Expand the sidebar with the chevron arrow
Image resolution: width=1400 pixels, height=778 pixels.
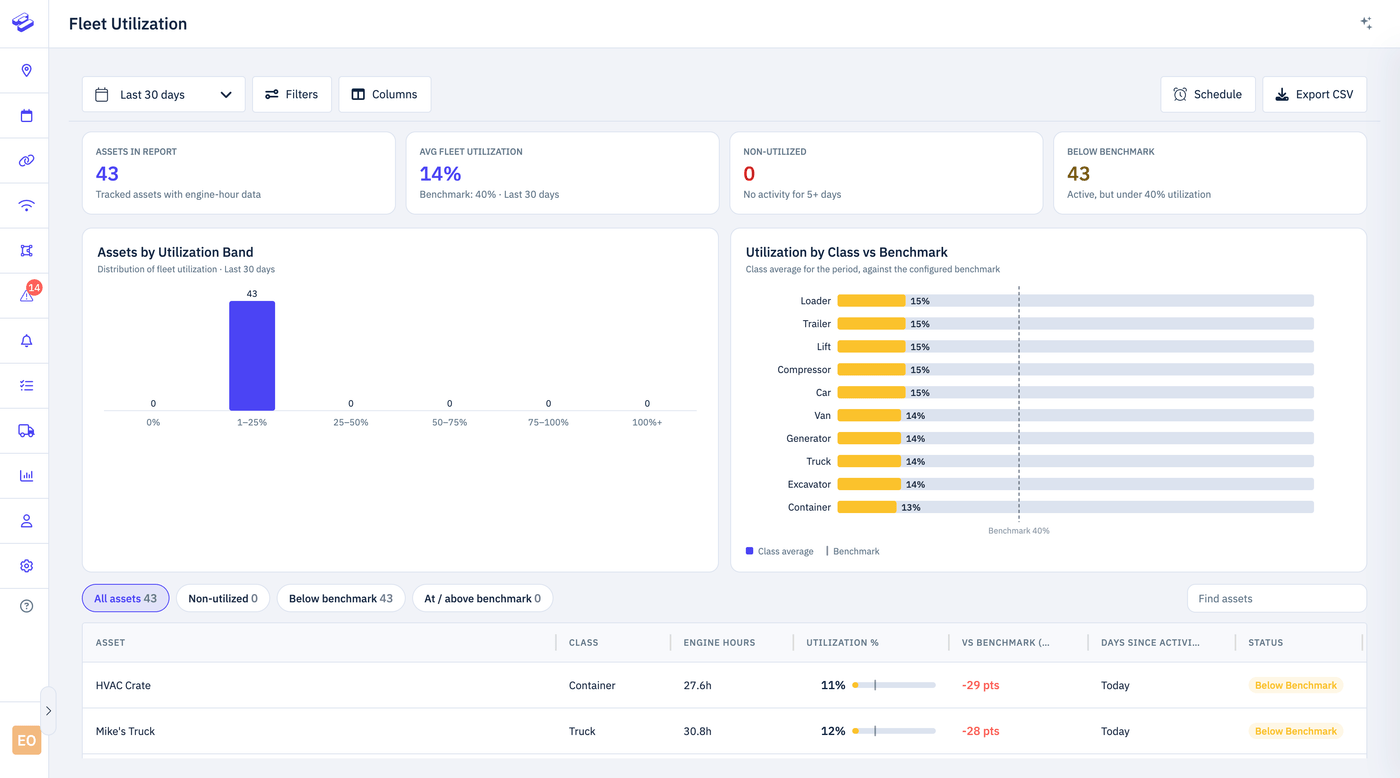click(48, 711)
